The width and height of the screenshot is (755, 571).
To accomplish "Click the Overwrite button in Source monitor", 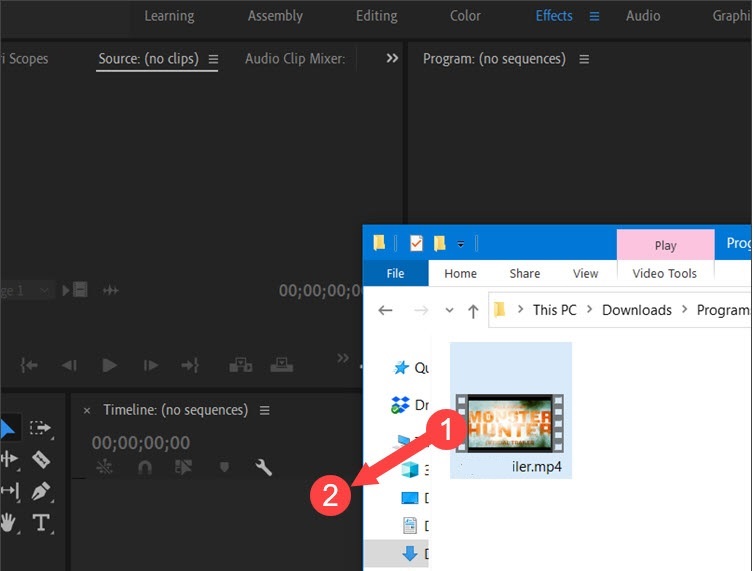I will (x=283, y=366).
